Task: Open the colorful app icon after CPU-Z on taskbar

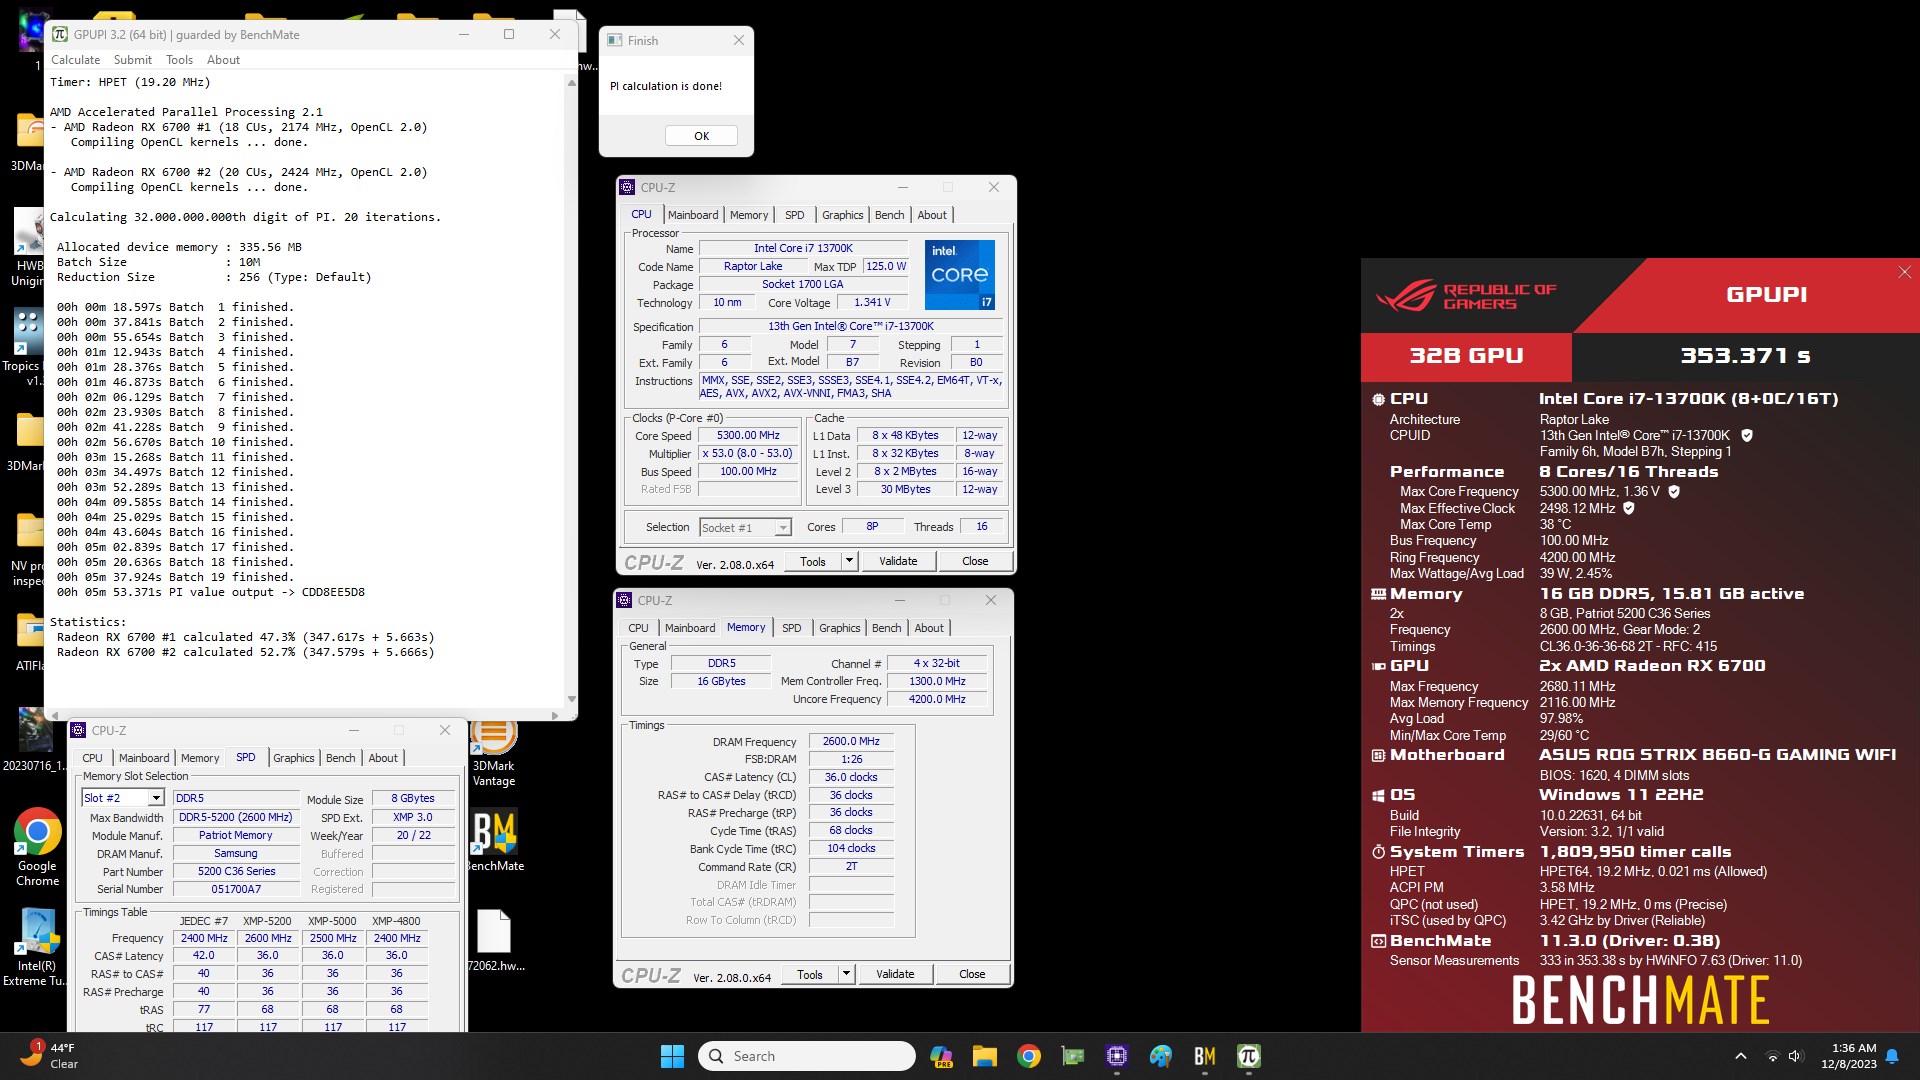Action: pos(1161,1056)
